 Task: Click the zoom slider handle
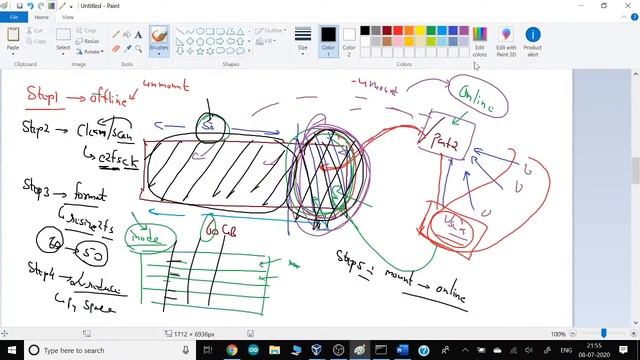click(x=604, y=333)
